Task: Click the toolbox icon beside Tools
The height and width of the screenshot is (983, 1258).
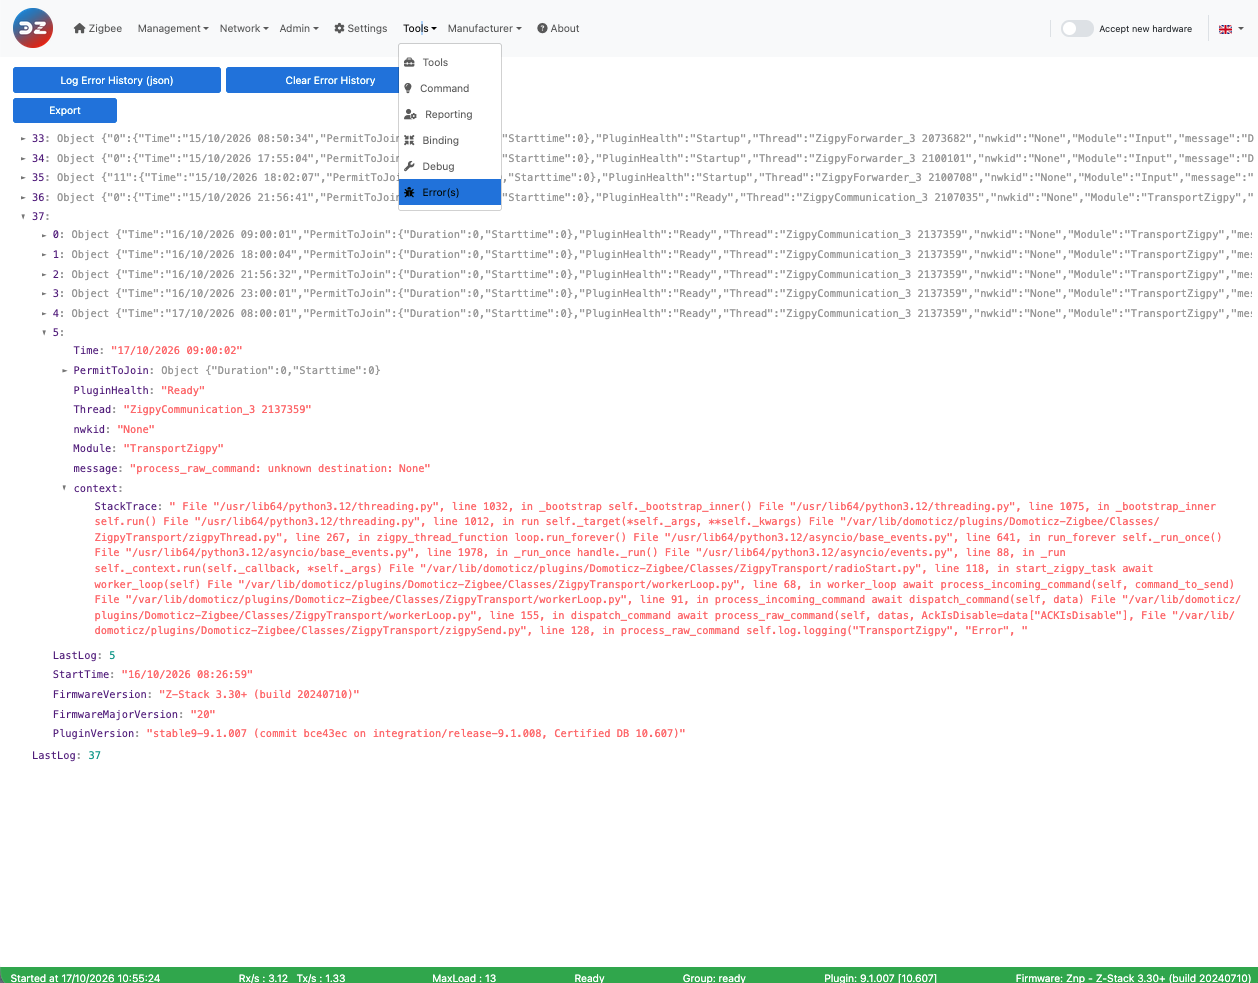Action: click(x=409, y=62)
